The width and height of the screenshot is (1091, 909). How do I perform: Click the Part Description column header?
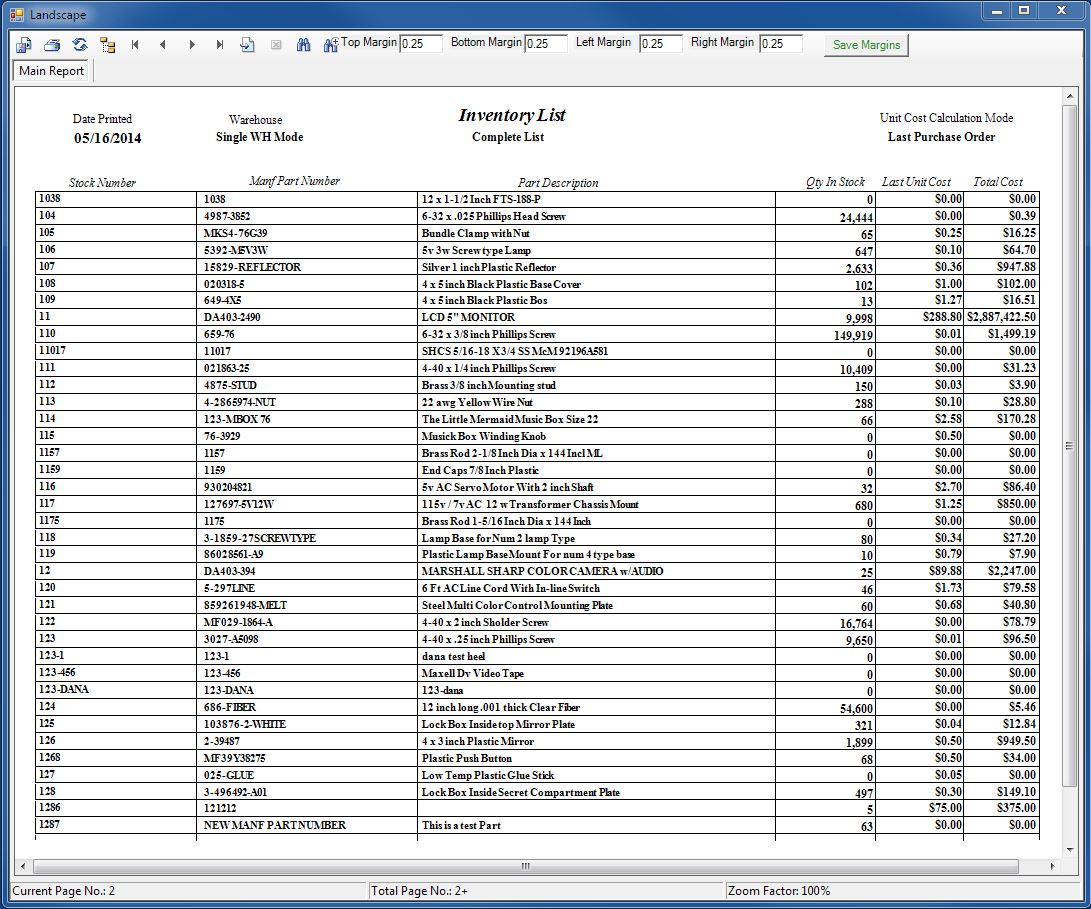pos(558,183)
